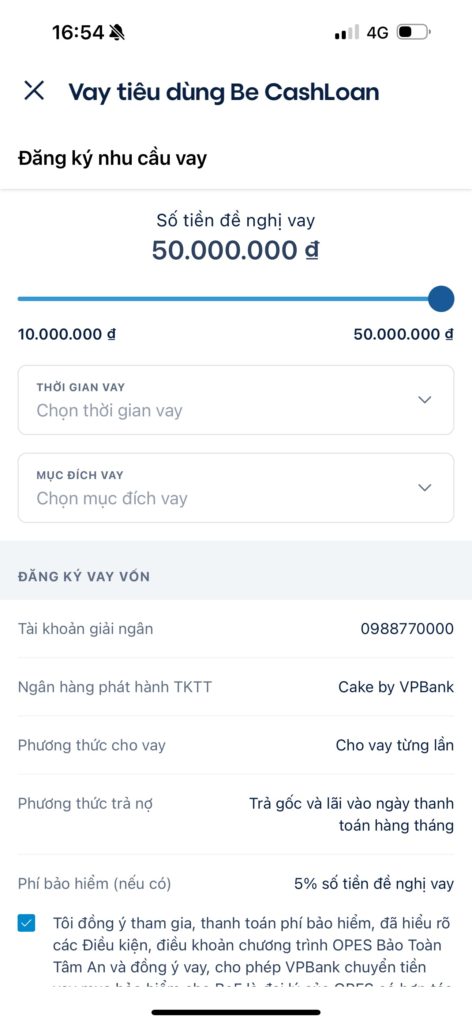Tap the 4G network indicator
472x1024 pixels.
[x=377, y=33]
